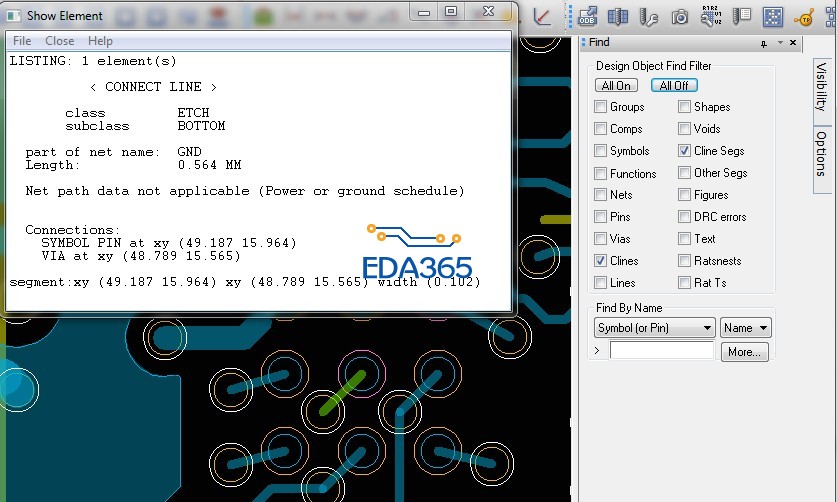Click the 'Find' panel title

click(599, 42)
